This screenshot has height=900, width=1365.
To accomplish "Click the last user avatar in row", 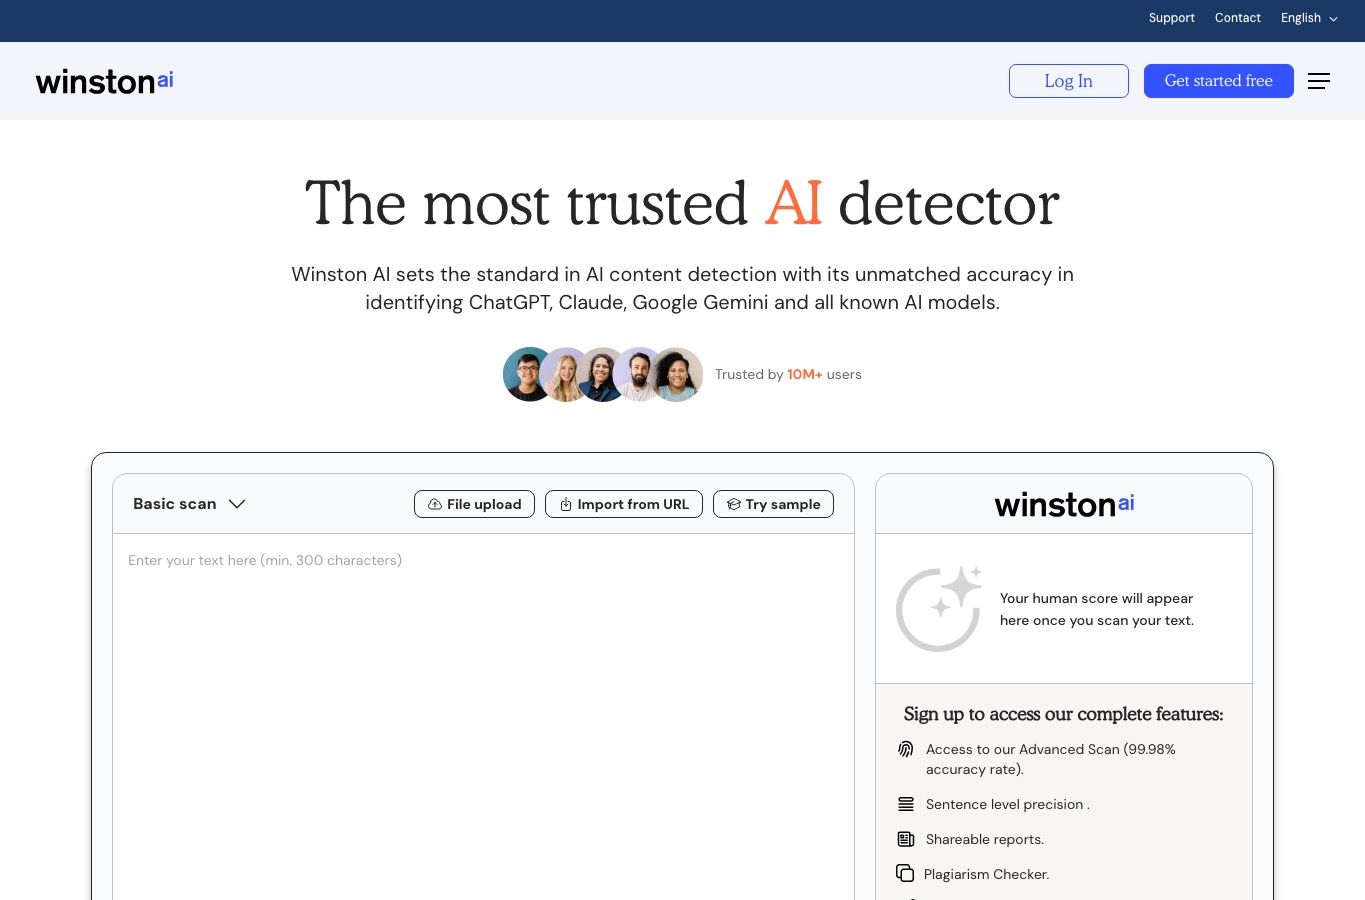I will tap(677, 374).
